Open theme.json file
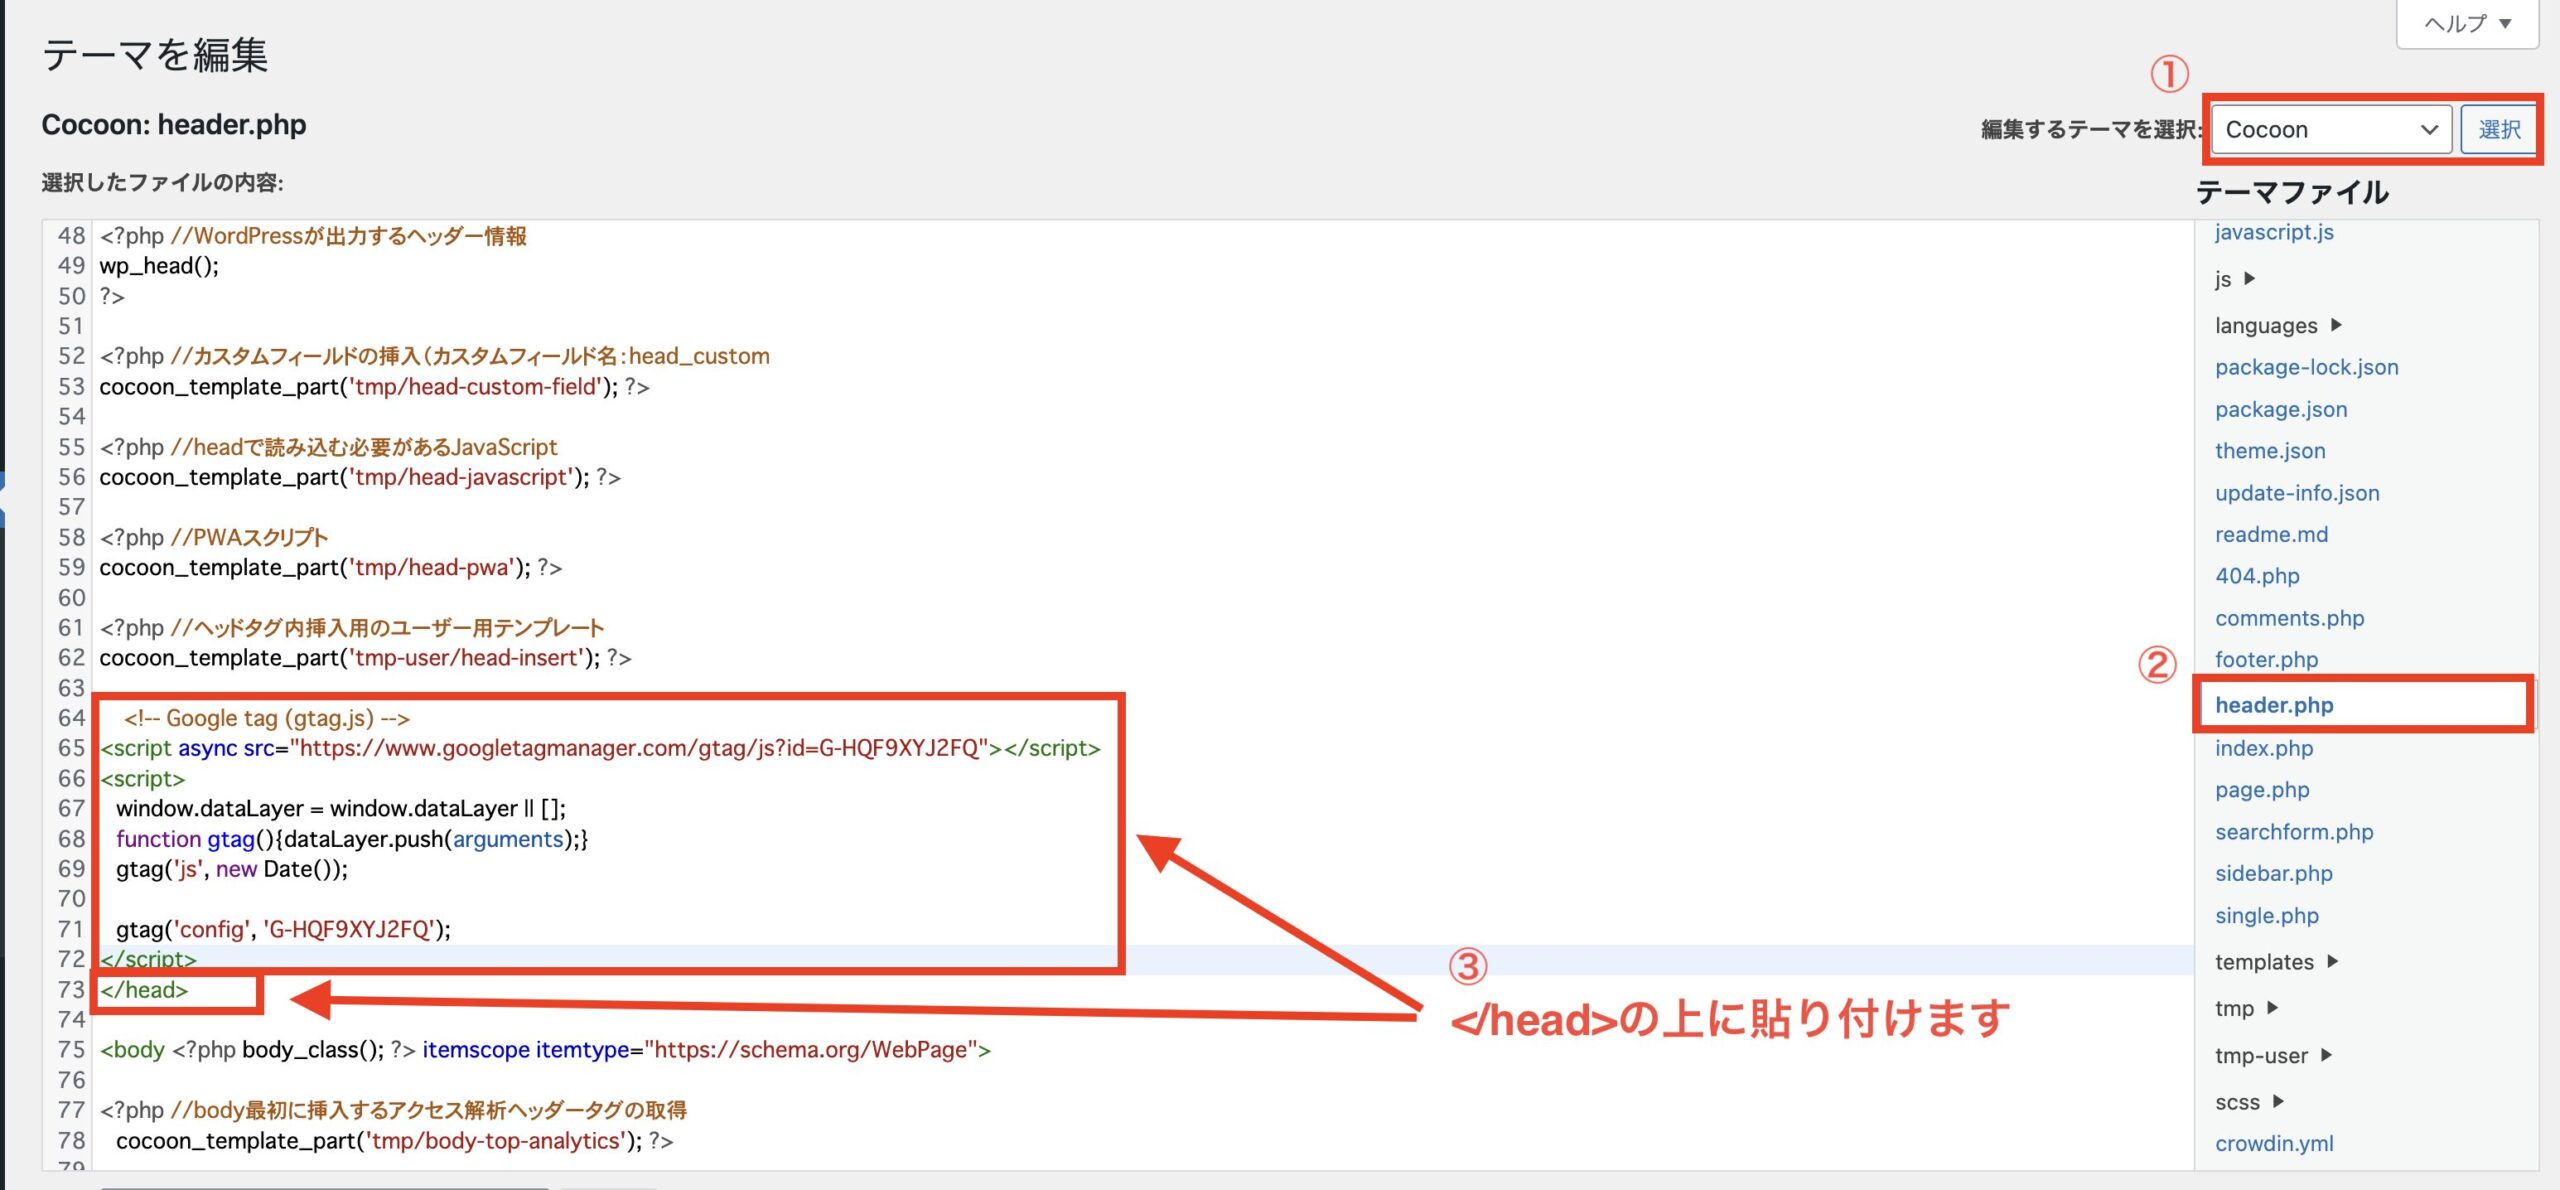2560x1190 pixels. [x=2270, y=451]
